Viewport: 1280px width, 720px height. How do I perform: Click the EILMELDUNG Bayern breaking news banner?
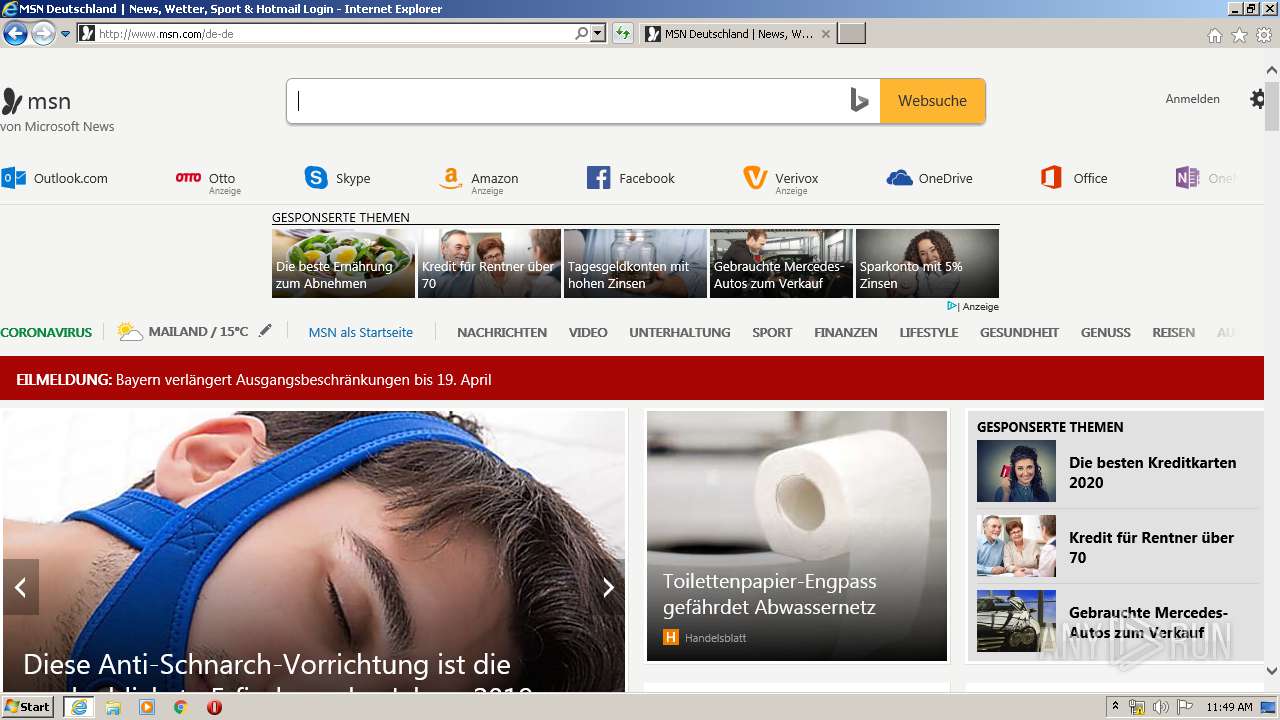click(632, 380)
